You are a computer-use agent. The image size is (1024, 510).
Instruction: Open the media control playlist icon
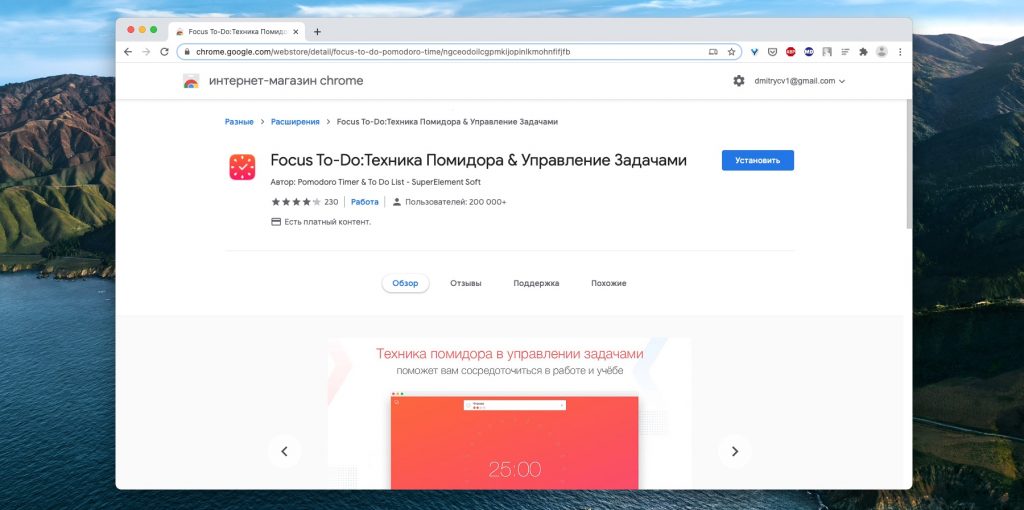click(x=845, y=52)
